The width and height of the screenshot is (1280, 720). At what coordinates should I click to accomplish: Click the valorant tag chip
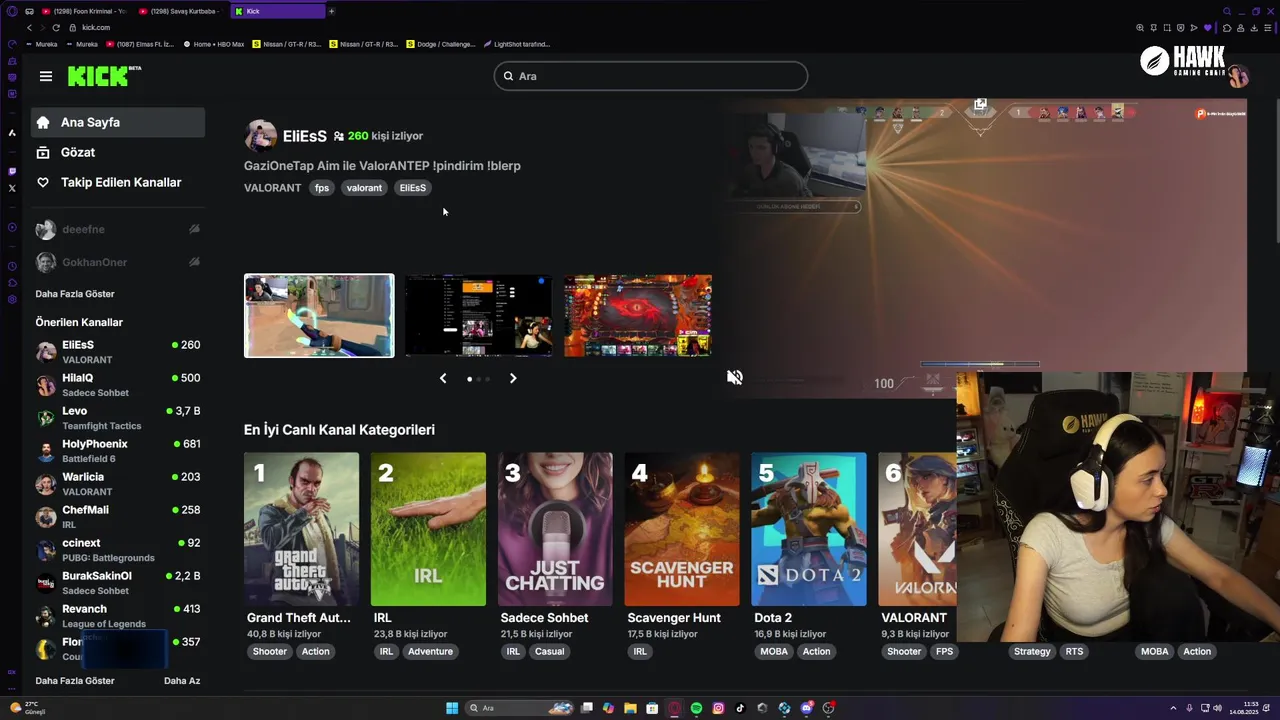point(364,188)
